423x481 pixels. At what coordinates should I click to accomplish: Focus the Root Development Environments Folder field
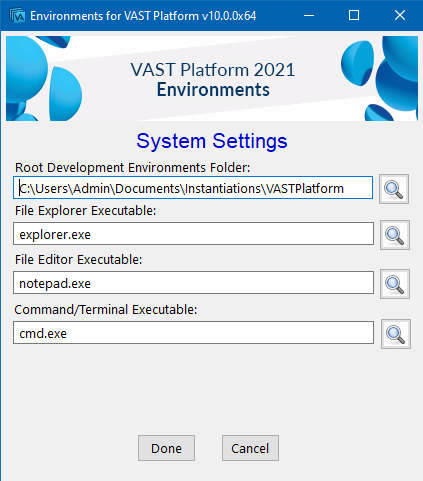click(x=193, y=188)
